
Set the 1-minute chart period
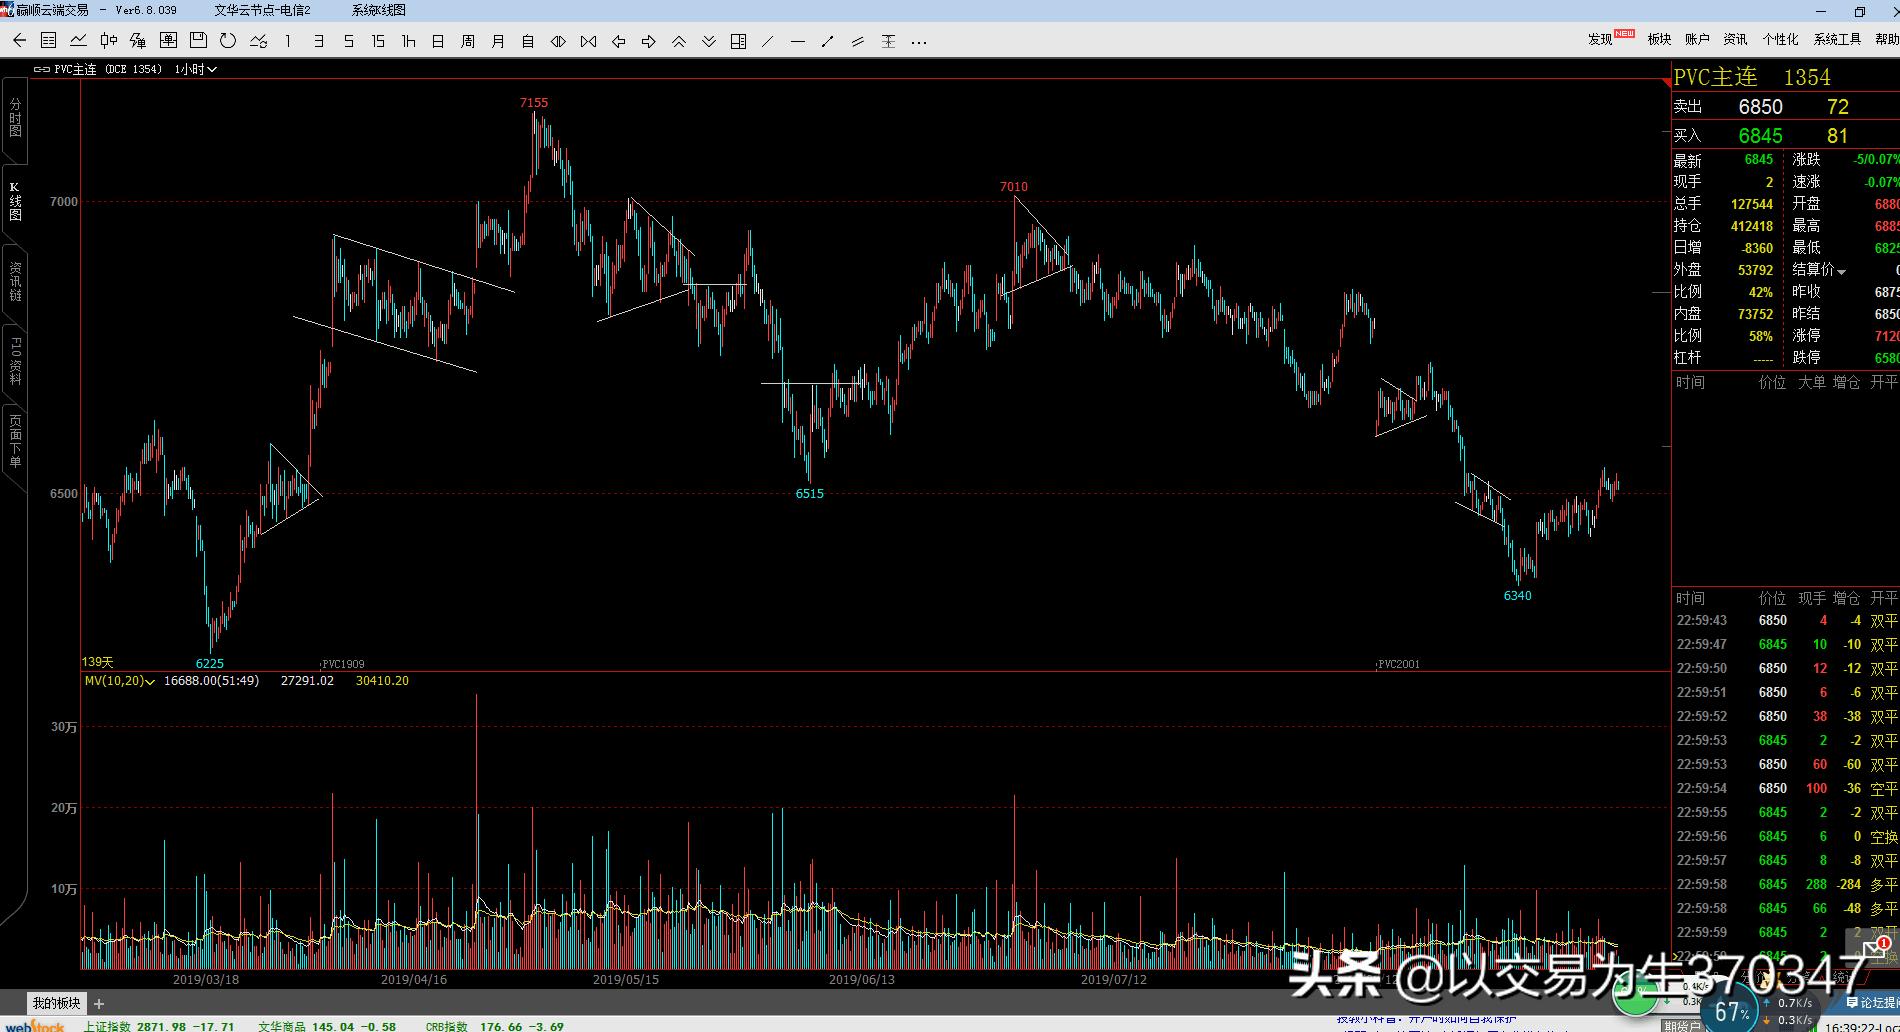tap(288, 41)
